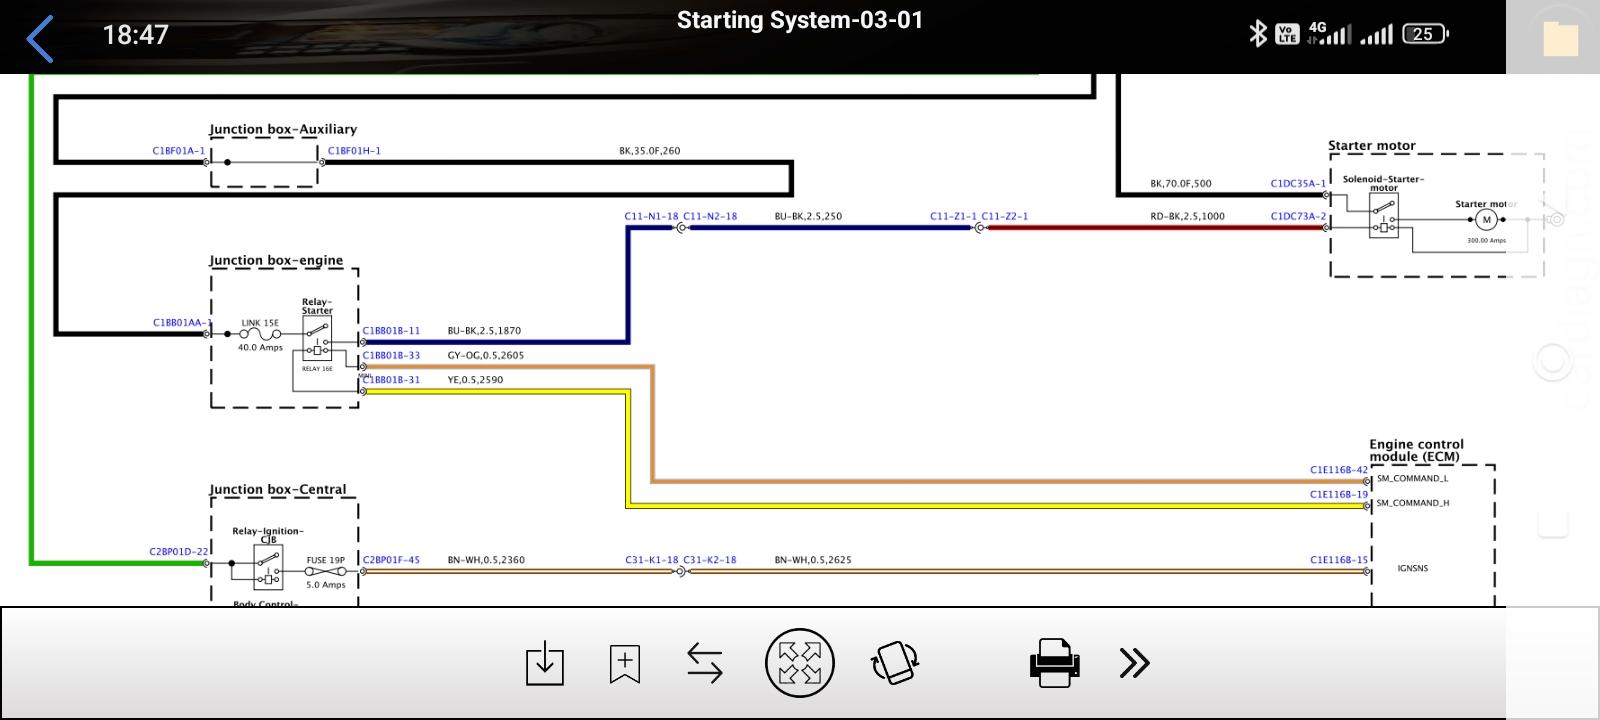Select connector C11-Z1-1
Viewport: 1600px width, 720px height.
point(953,217)
